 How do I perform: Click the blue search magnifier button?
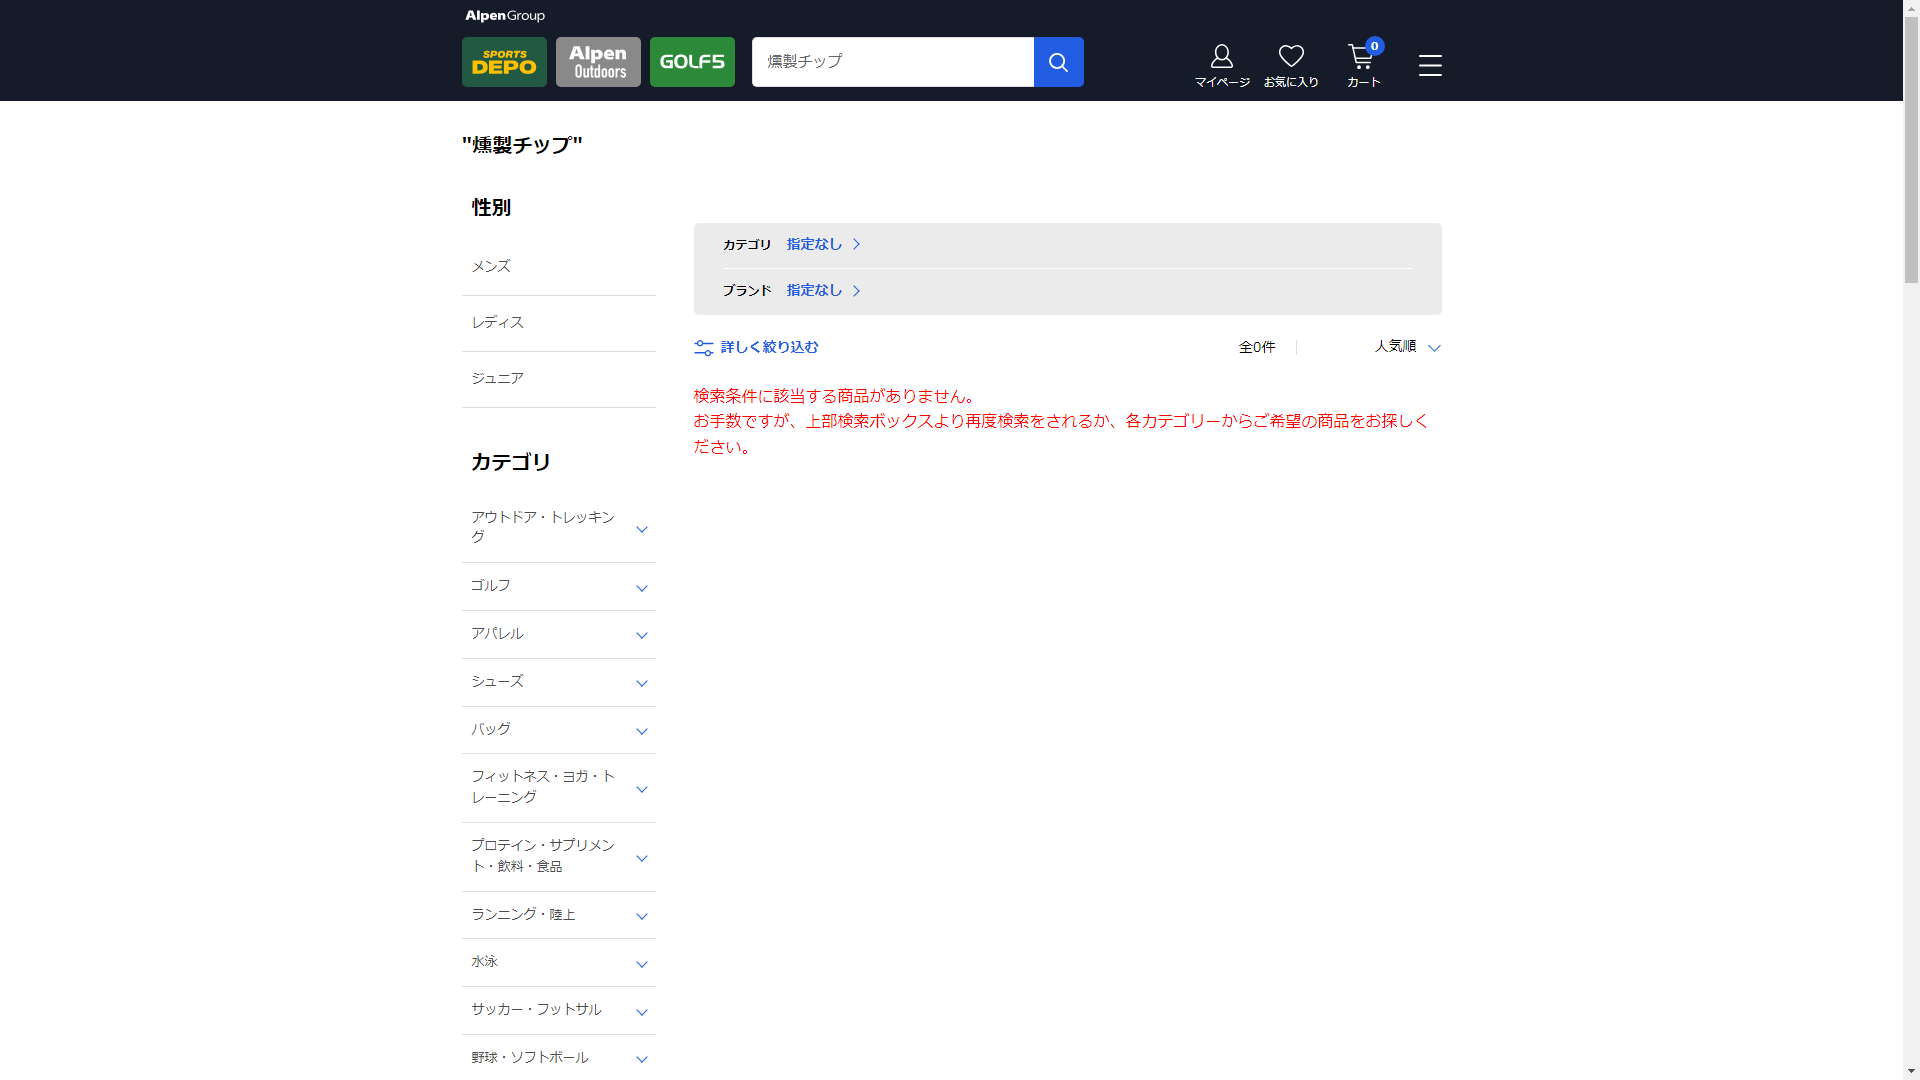coord(1058,62)
